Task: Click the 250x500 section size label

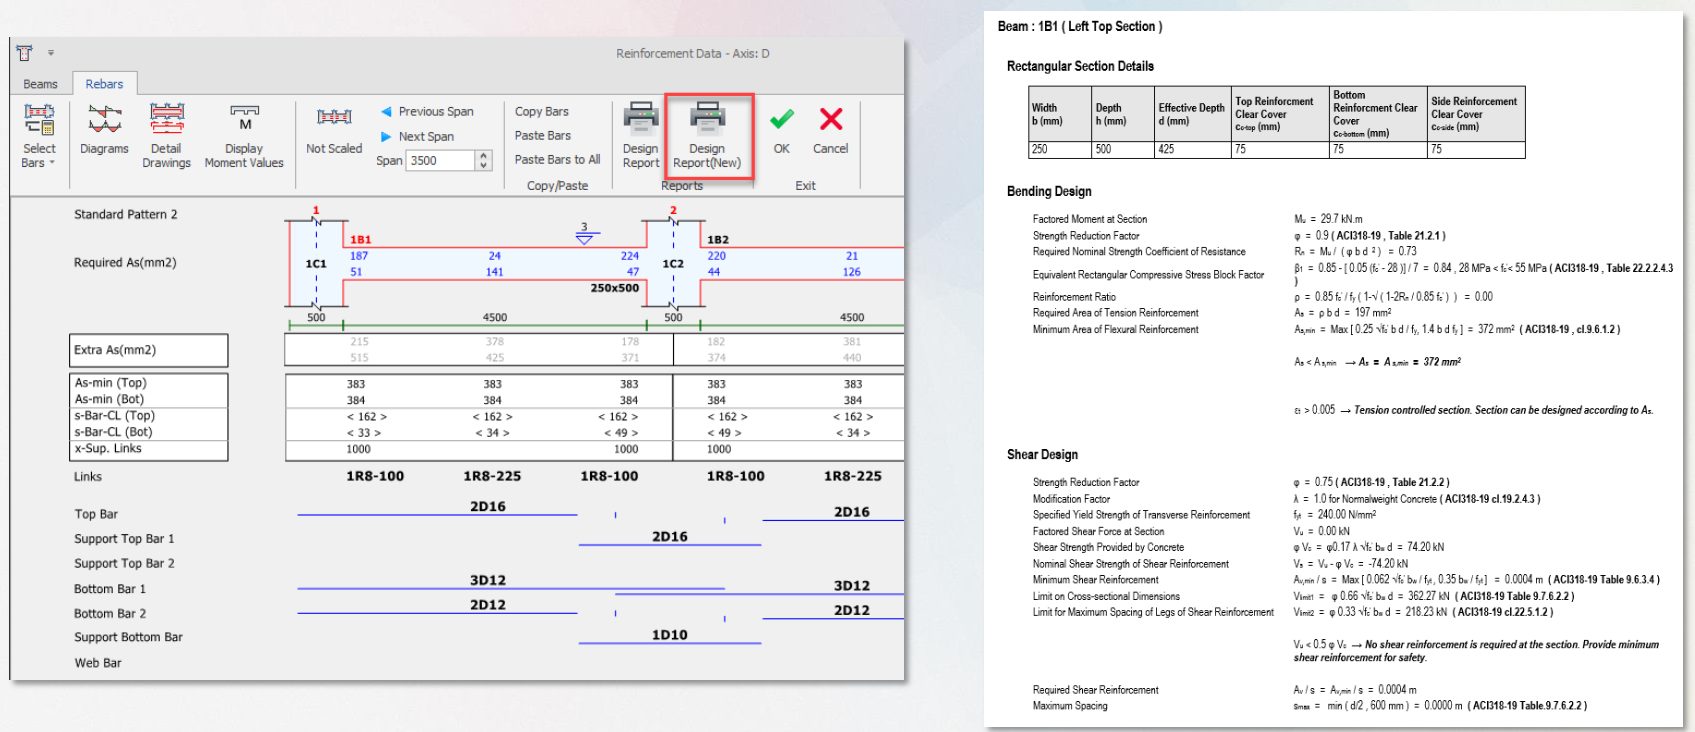Action: point(615,288)
